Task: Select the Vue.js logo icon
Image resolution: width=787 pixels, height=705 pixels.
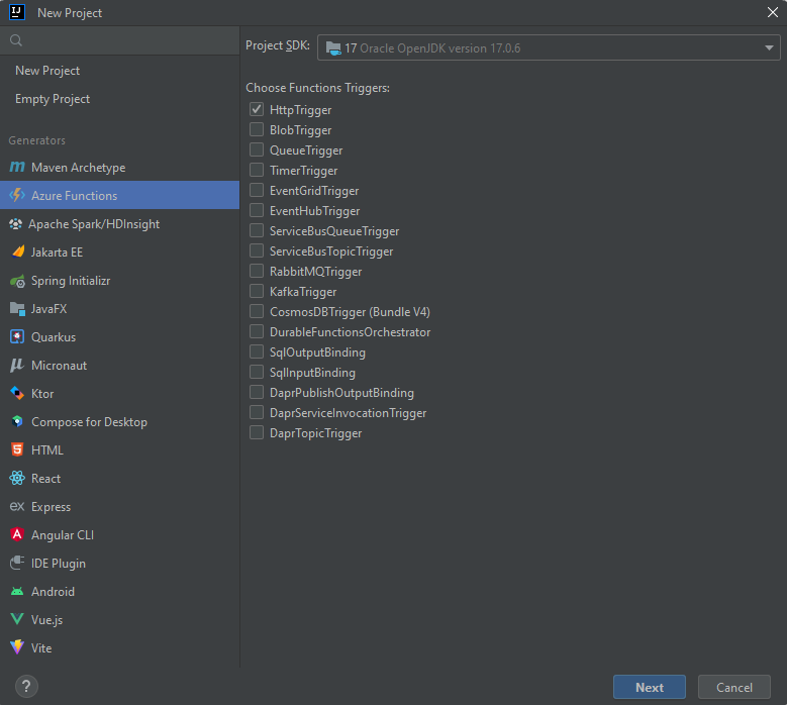Action: (x=17, y=620)
